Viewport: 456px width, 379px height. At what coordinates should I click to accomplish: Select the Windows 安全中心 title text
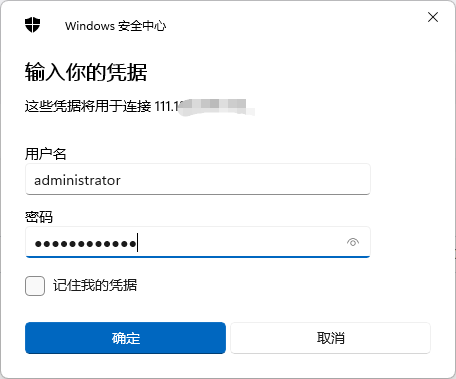point(115,26)
